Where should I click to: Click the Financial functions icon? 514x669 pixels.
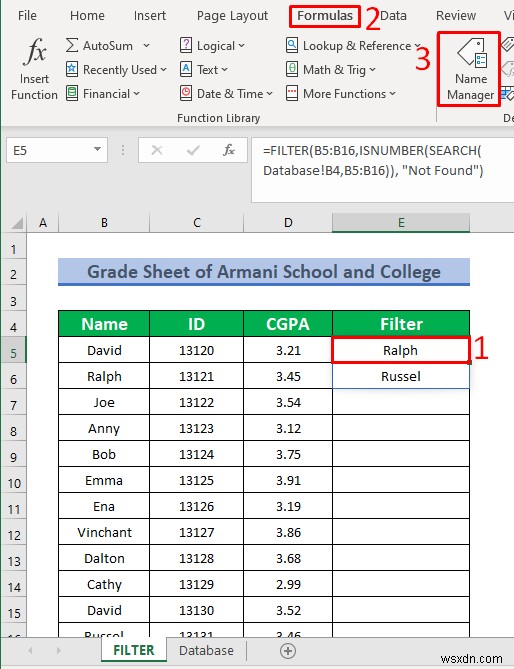[x=72, y=93]
